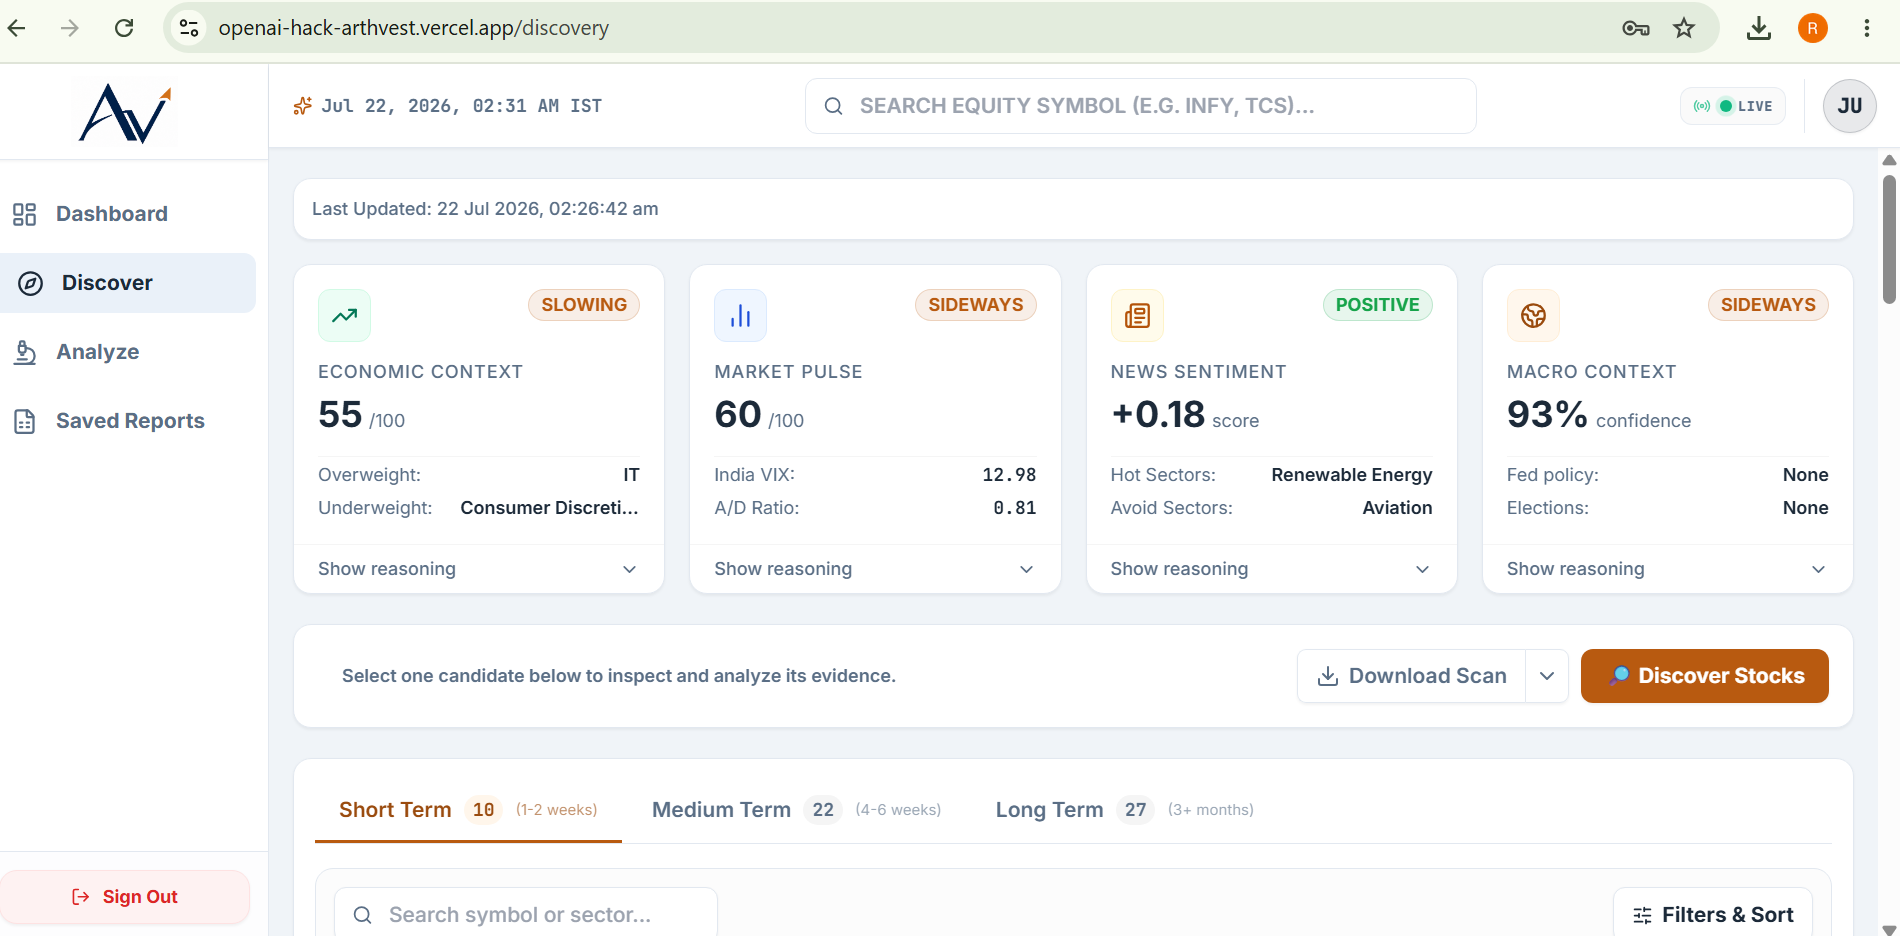Click the Discover Stocks button

pyautogui.click(x=1705, y=676)
